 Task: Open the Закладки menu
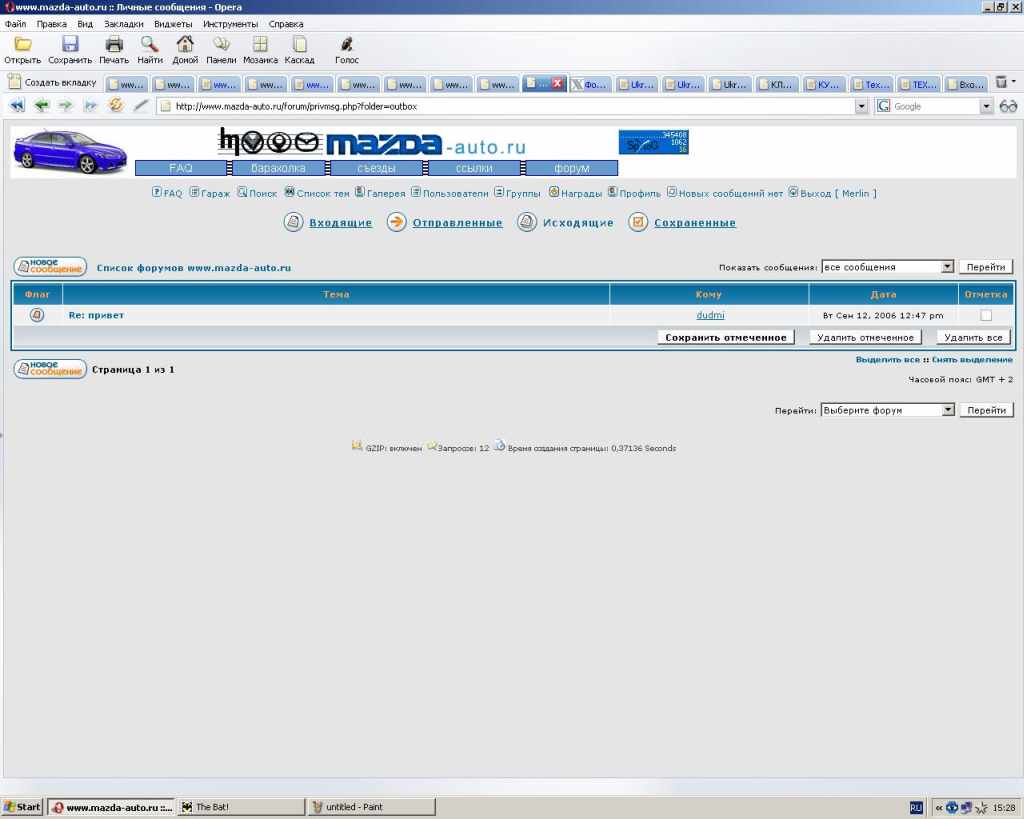click(x=123, y=23)
